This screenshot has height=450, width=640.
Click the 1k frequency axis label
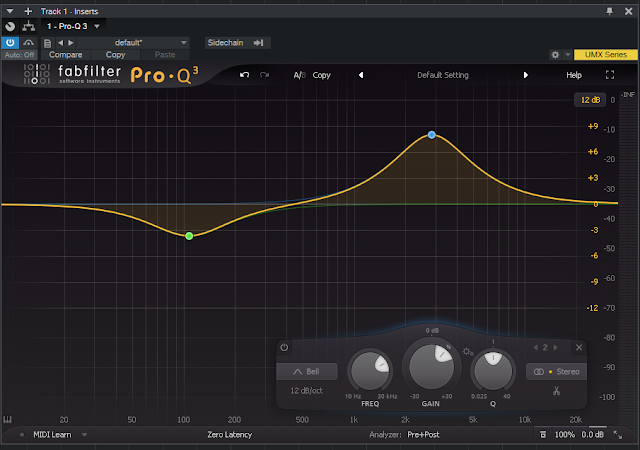click(x=354, y=420)
